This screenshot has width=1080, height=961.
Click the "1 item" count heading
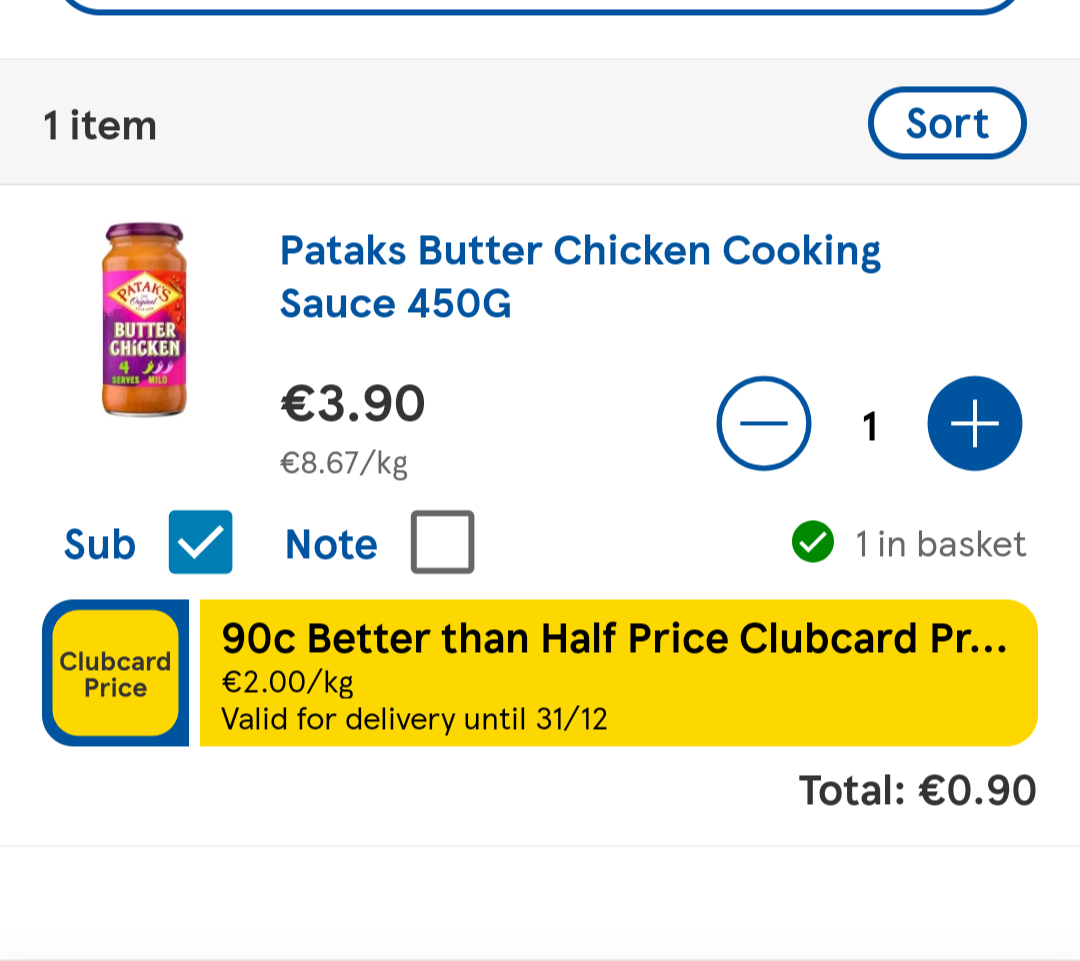(100, 126)
